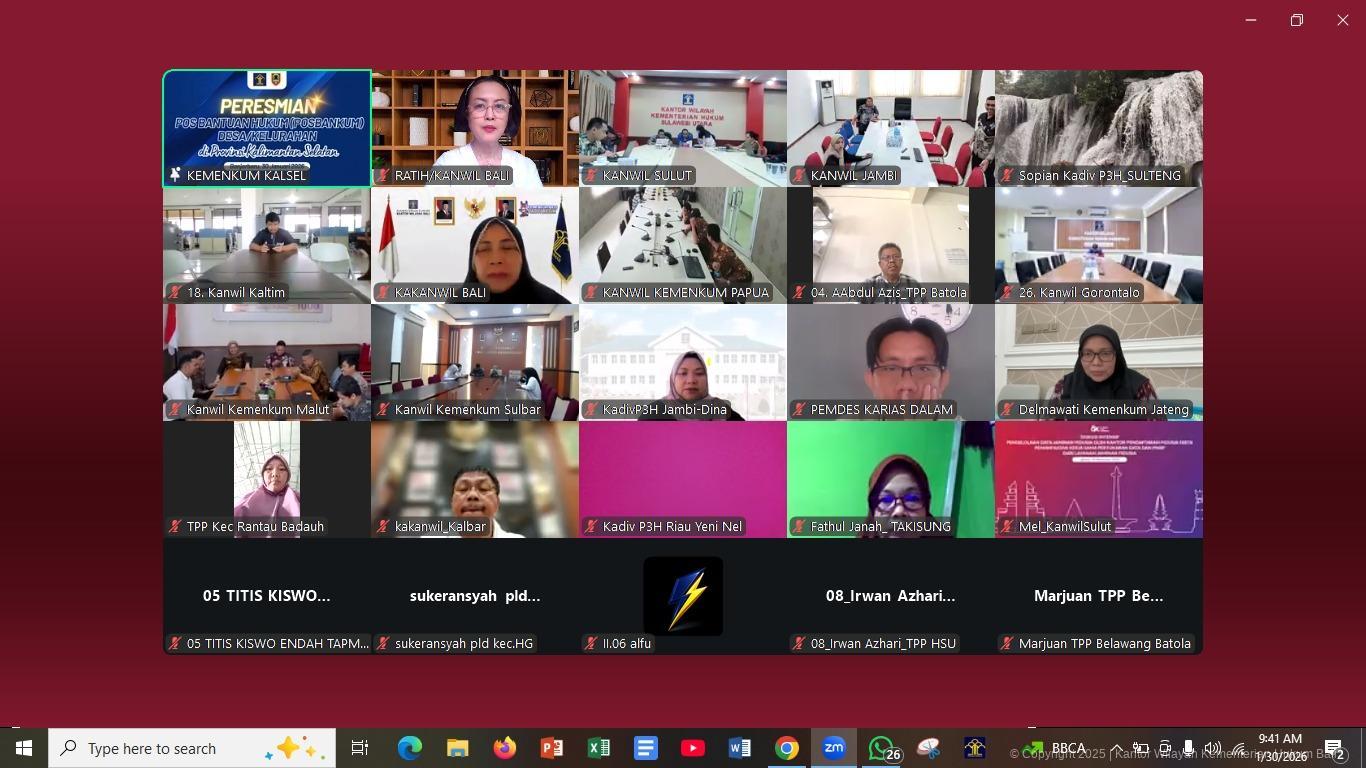This screenshot has height=768, width=1366.
Task: Select the II.06 alfu participant tile
Action: [683, 596]
